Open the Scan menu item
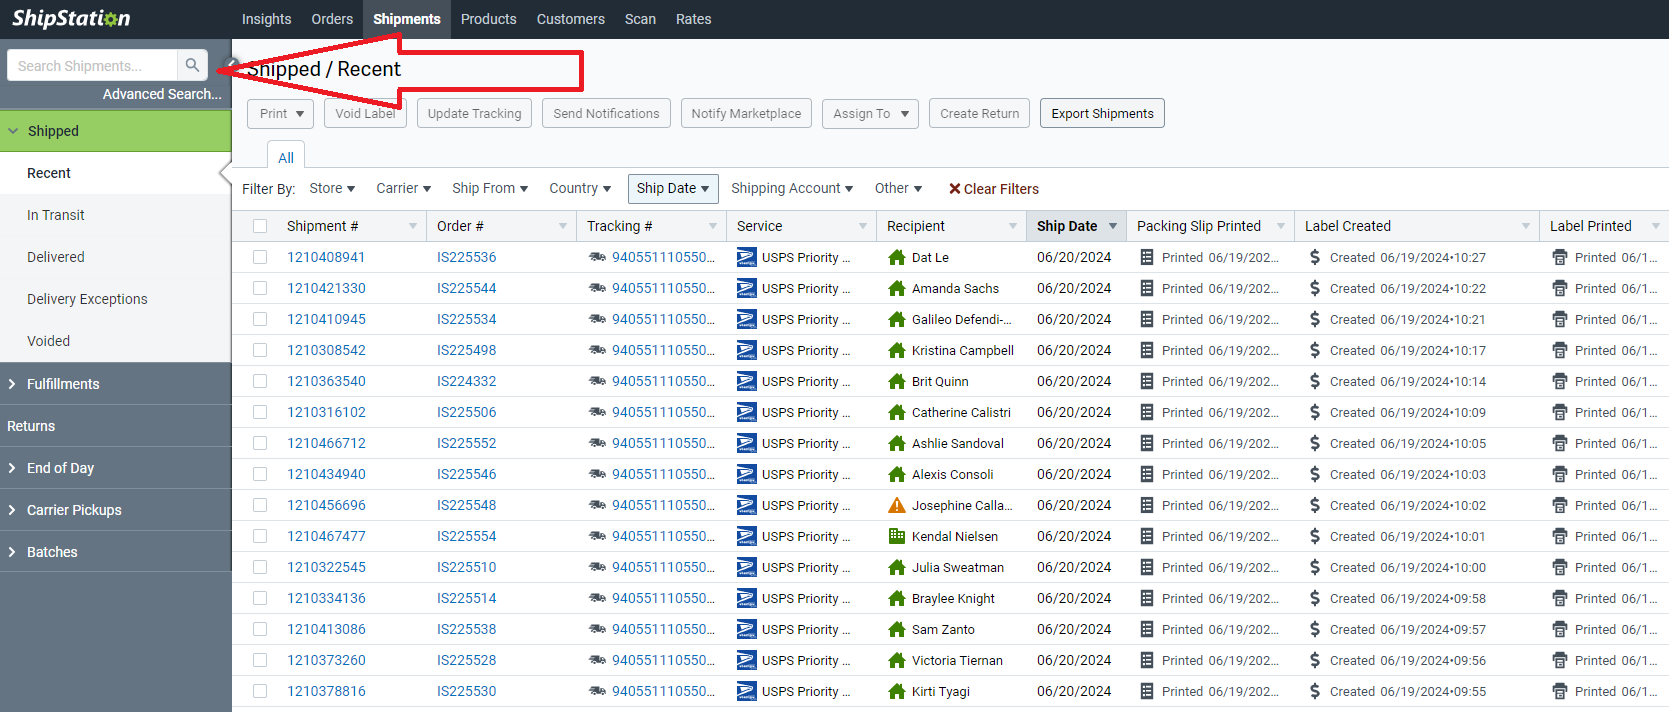1669x712 pixels. tap(641, 19)
